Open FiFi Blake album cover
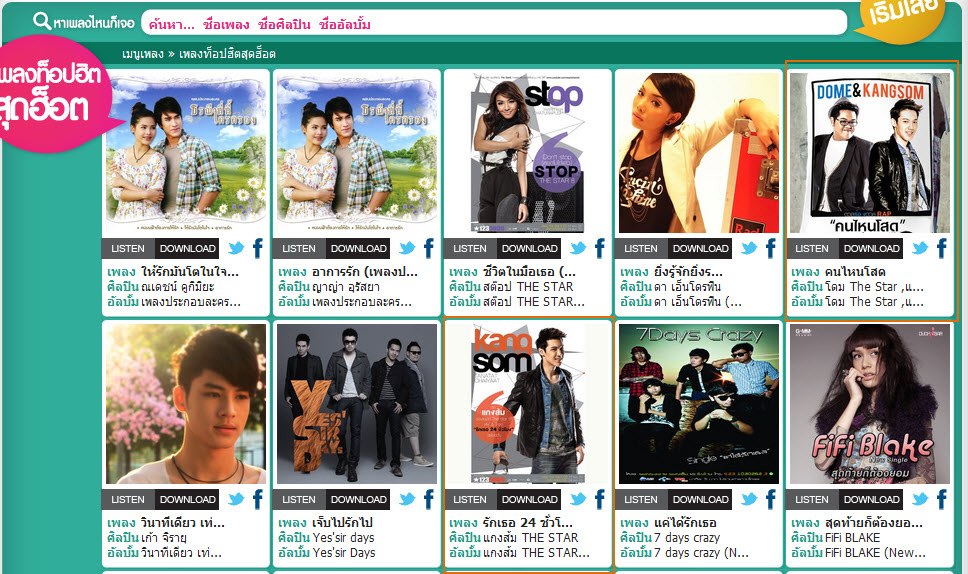 pyautogui.click(x=870, y=404)
